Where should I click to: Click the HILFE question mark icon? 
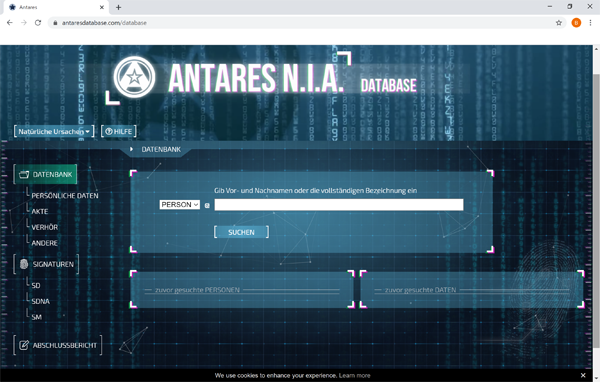coord(109,132)
